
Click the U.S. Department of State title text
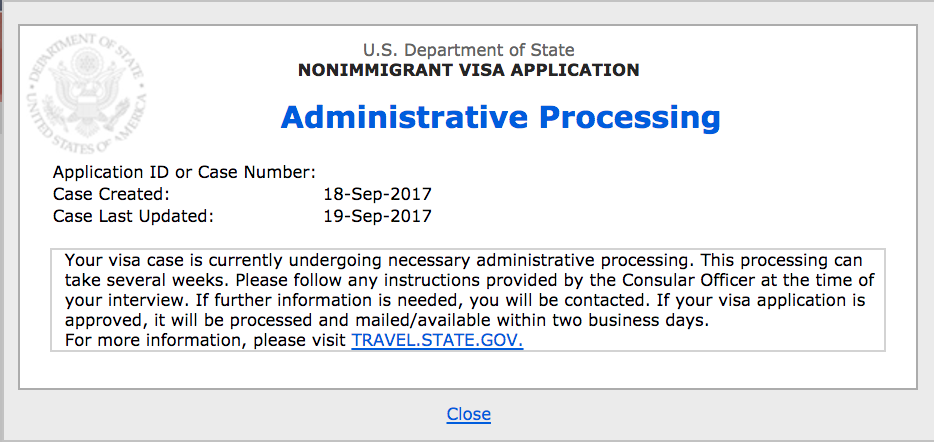point(469,50)
